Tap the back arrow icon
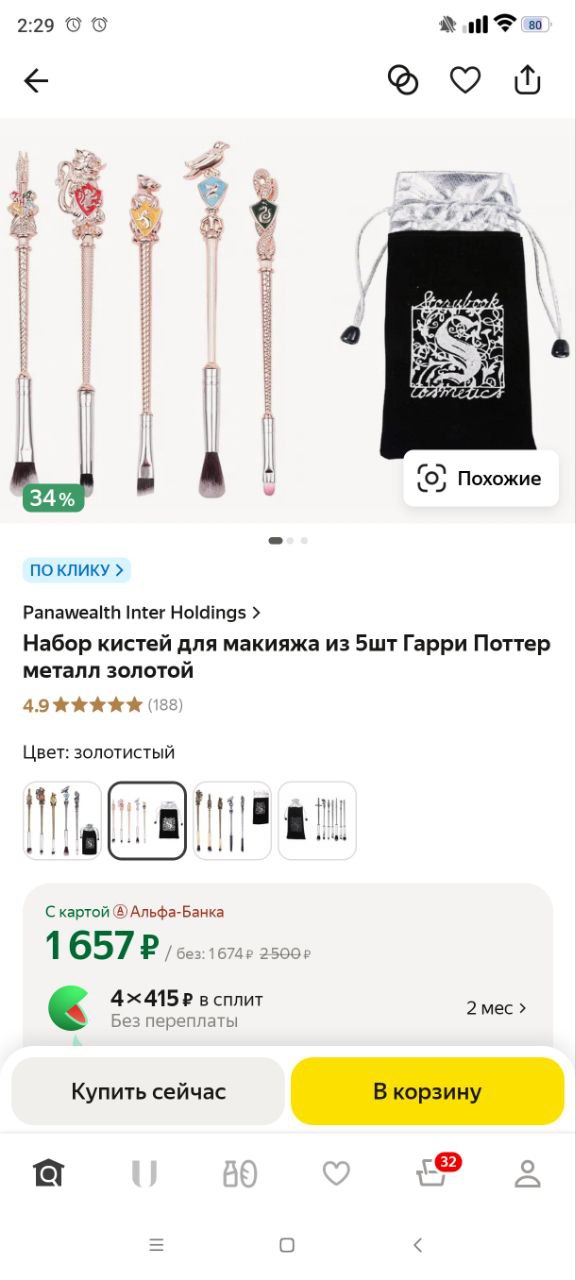The height and width of the screenshot is (1280, 576). (x=36, y=81)
